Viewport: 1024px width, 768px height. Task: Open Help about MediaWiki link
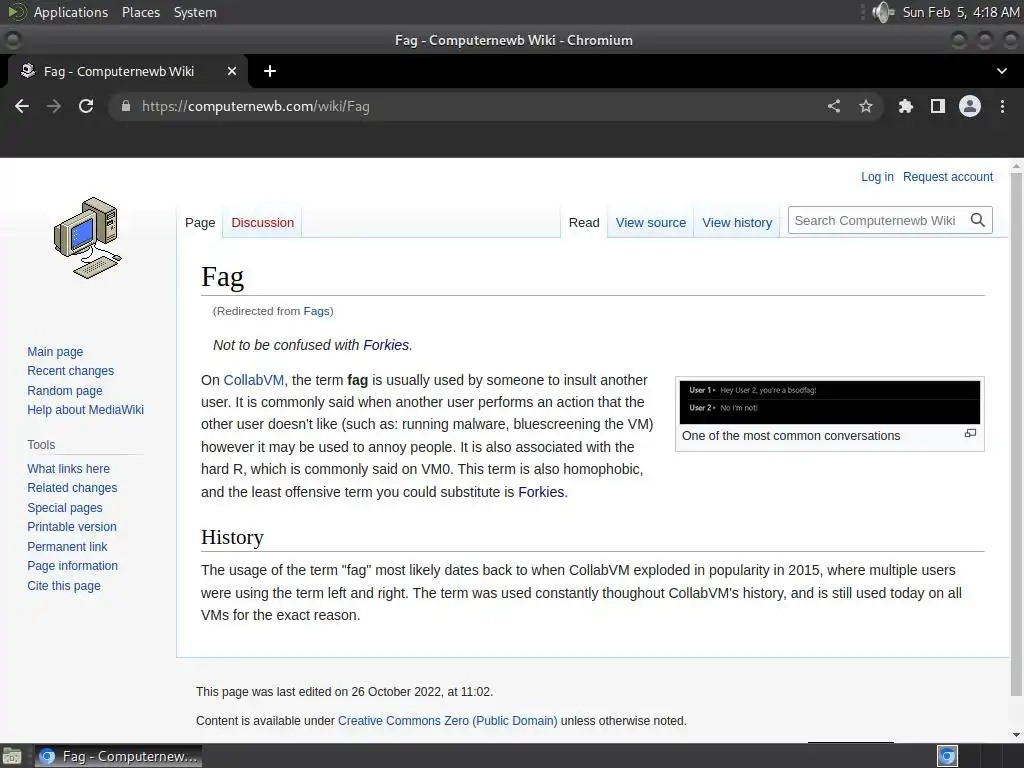click(x=86, y=409)
